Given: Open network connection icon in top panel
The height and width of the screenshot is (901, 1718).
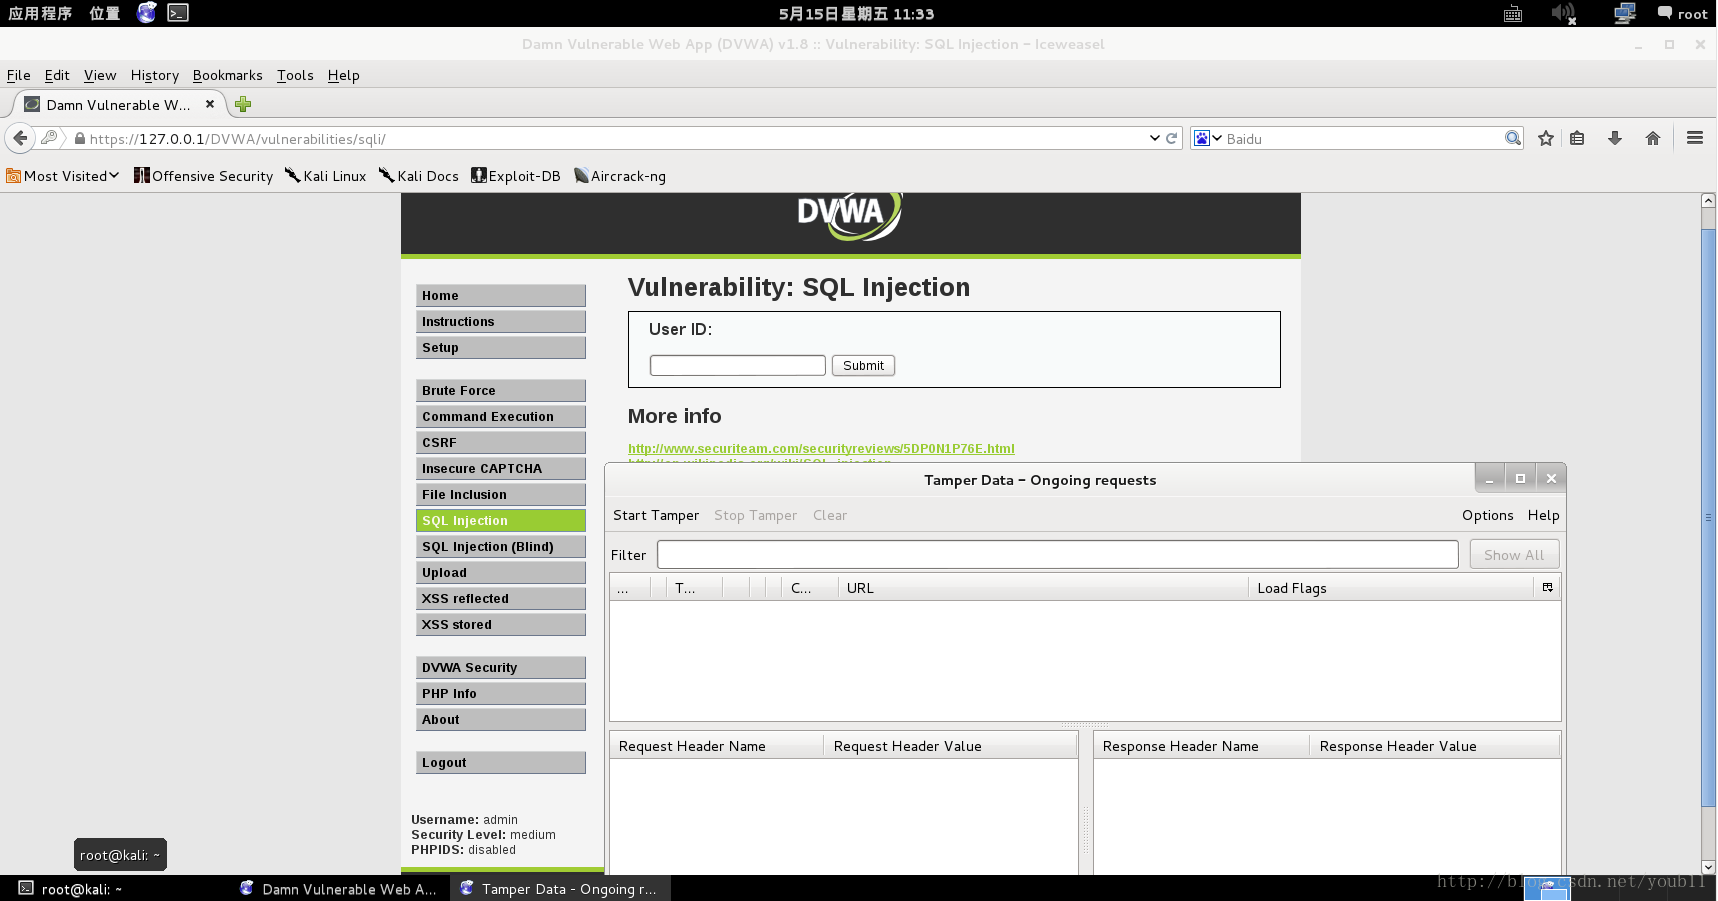Looking at the screenshot, I should (x=1625, y=13).
